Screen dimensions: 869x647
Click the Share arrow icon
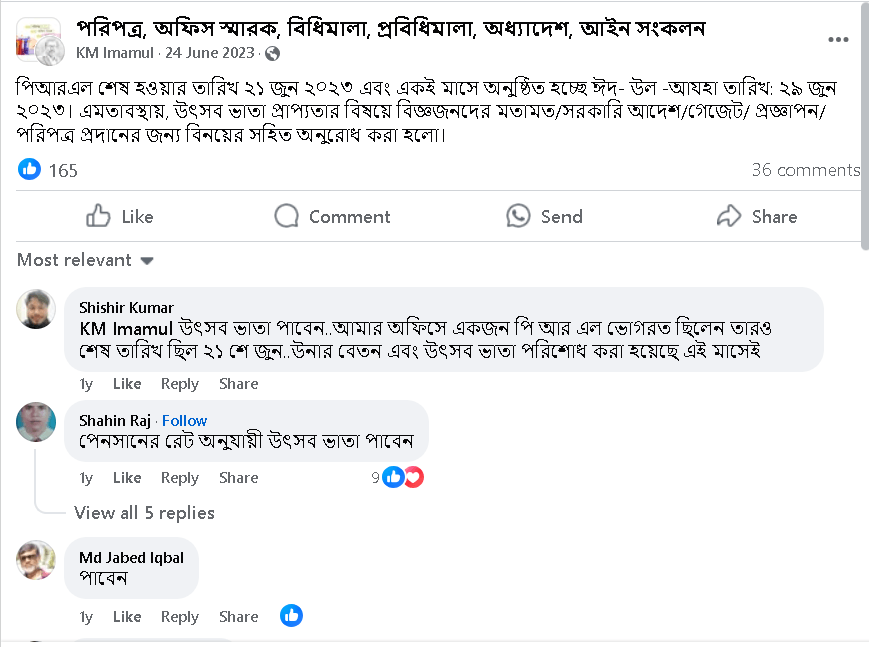pos(730,216)
